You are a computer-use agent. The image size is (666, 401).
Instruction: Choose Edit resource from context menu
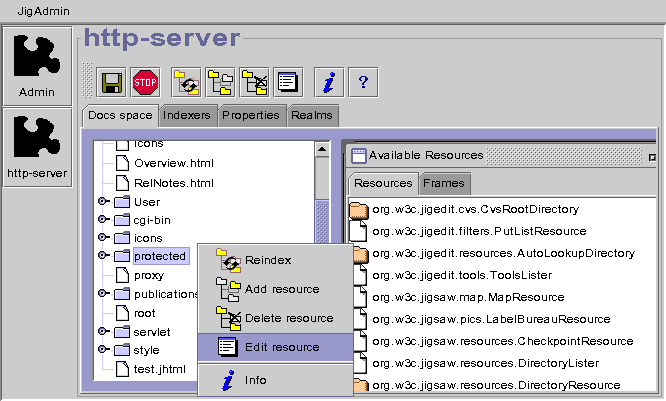click(276, 347)
